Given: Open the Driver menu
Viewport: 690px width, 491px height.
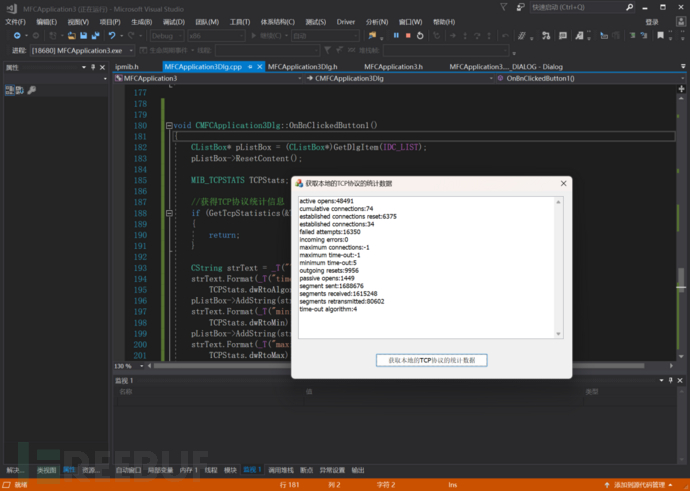Looking at the screenshot, I should (345, 21).
